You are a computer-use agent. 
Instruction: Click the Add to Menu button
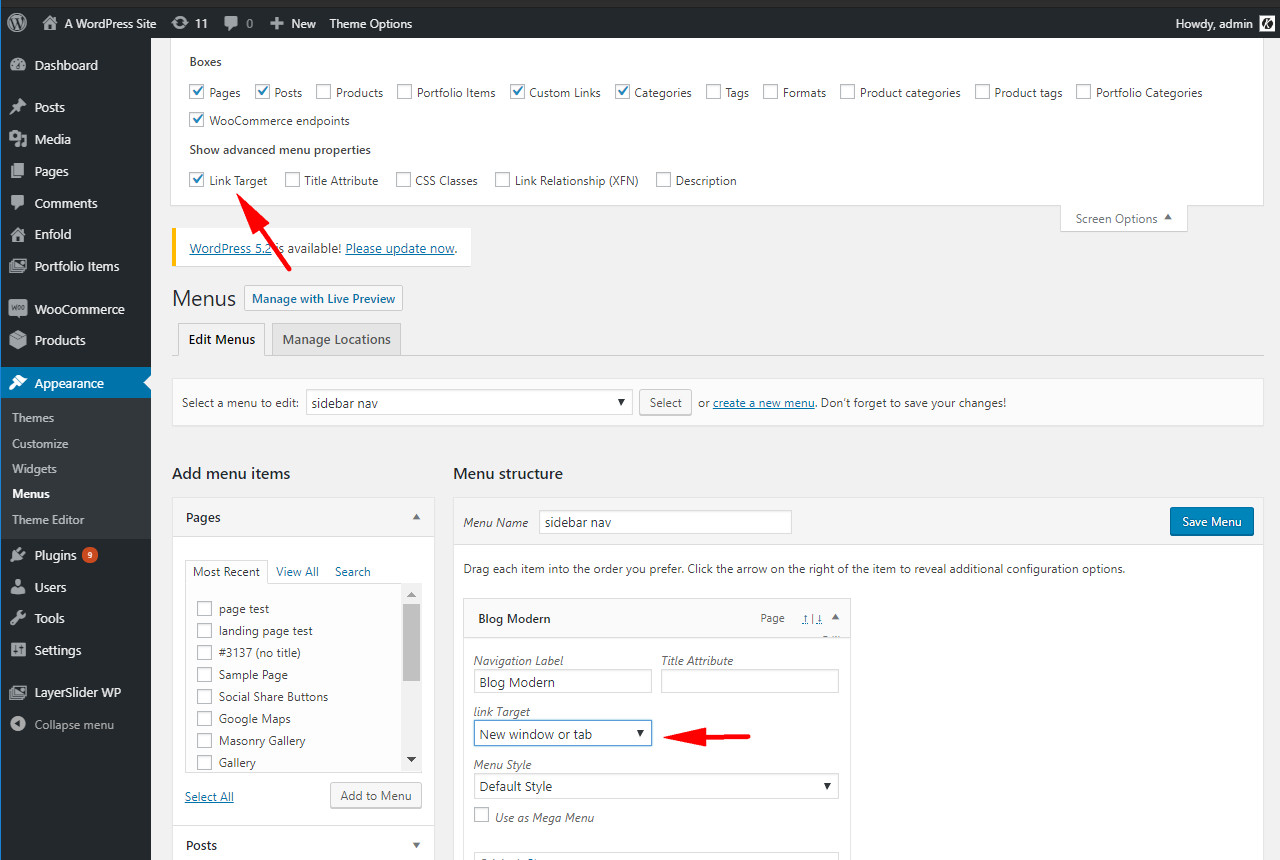click(x=376, y=795)
